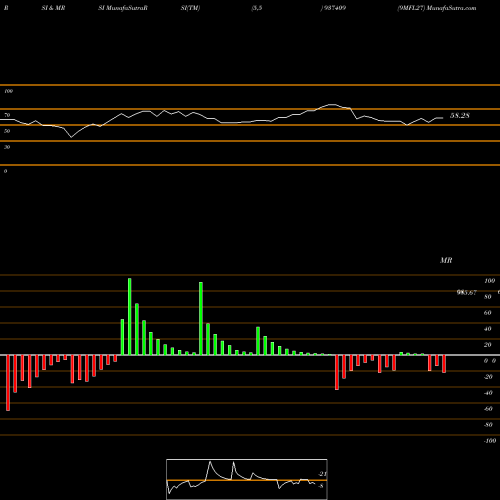
Task: Open the mini overview chart thumbnail
Action: tap(247, 479)
